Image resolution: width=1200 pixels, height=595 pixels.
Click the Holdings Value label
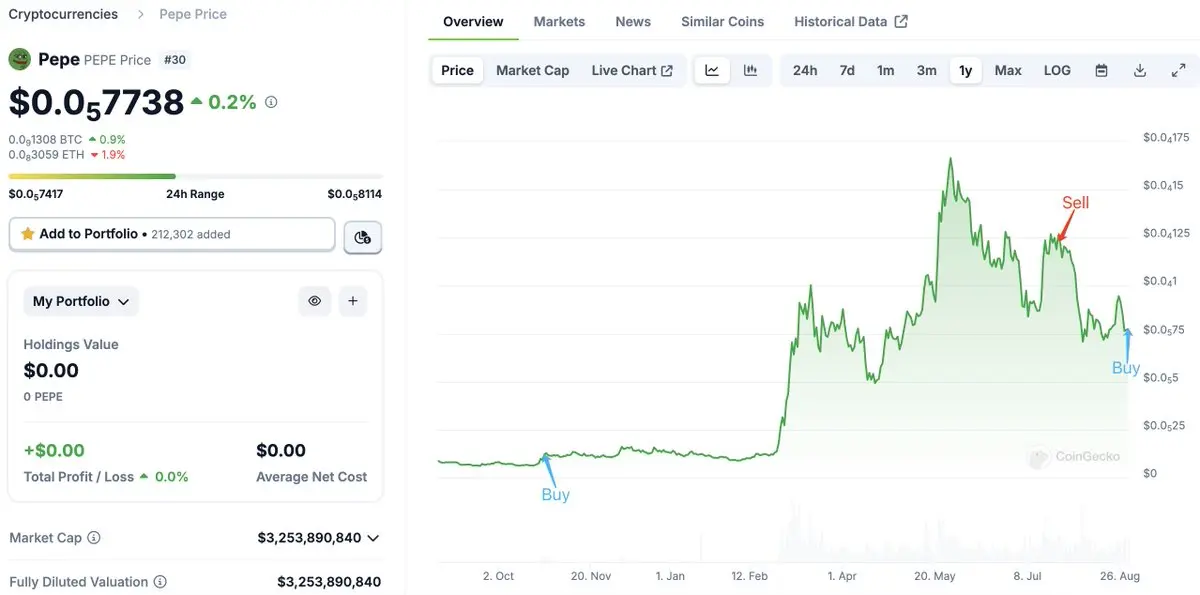71,344
